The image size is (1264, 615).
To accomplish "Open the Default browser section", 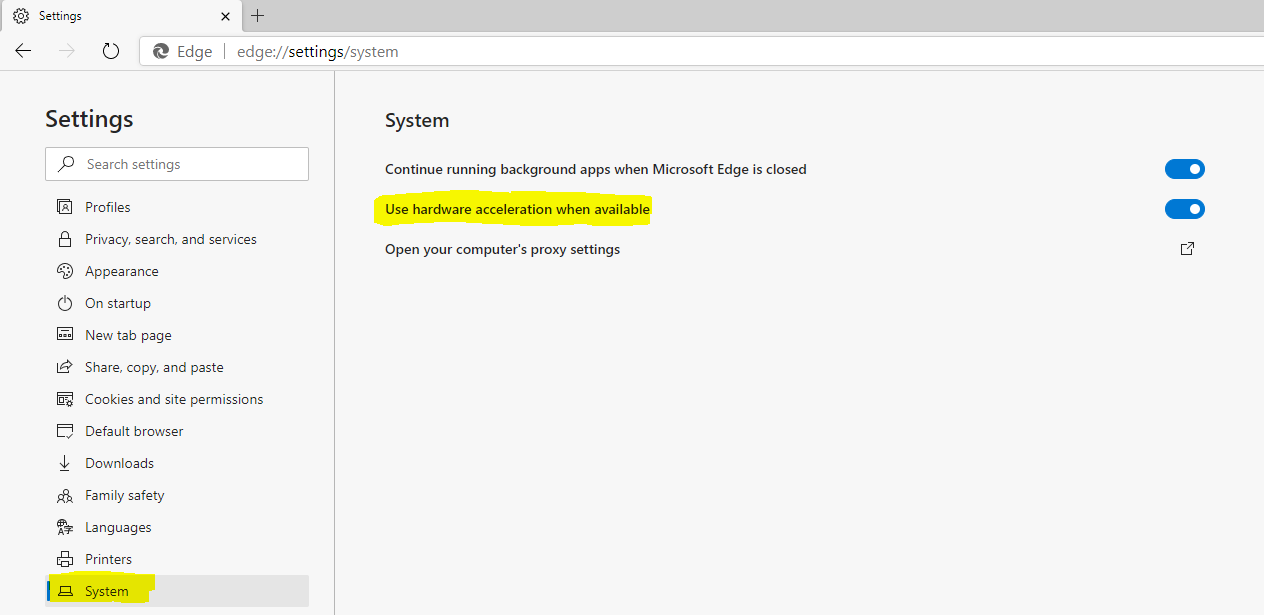I will pyautogui.click(x=133, y=430).
